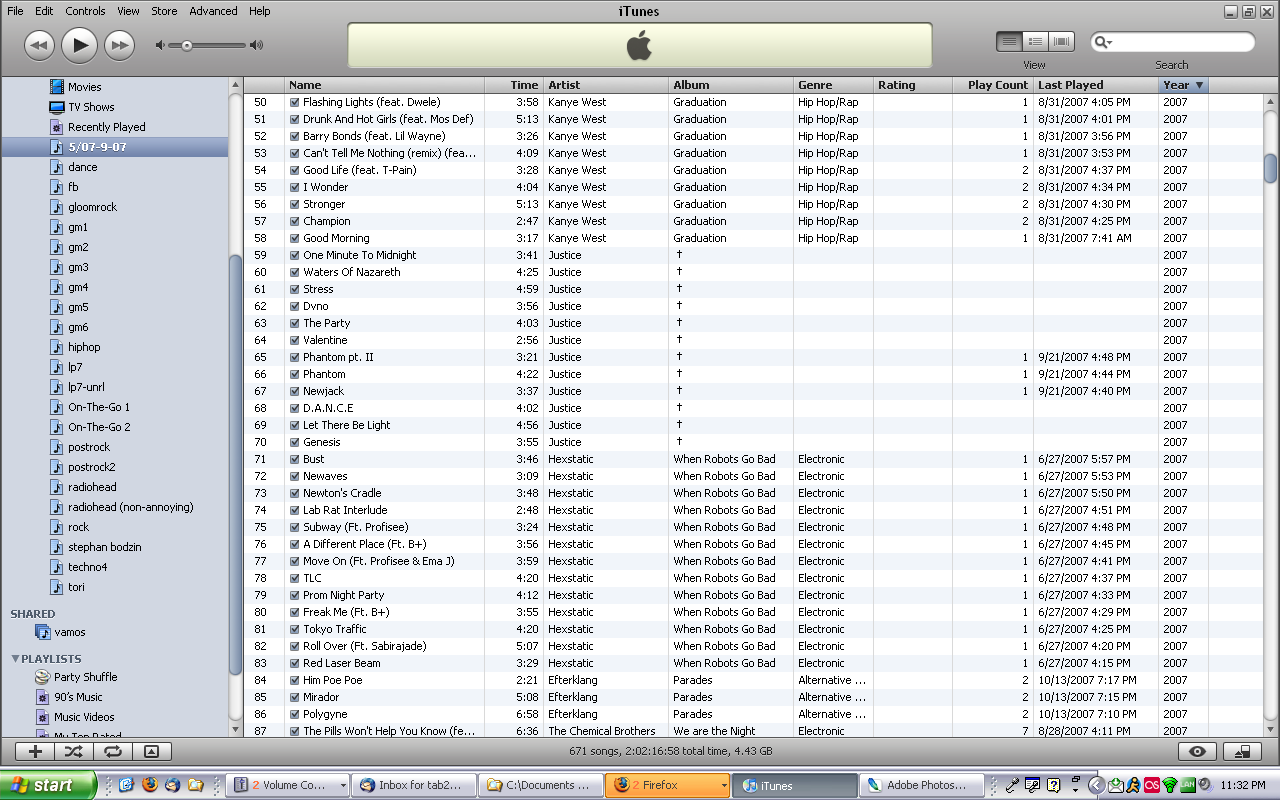Uncheck Mirador song checkbox
Viewport: 1280px width, 800px height.
pyautogui.click(x=295, y=697)
